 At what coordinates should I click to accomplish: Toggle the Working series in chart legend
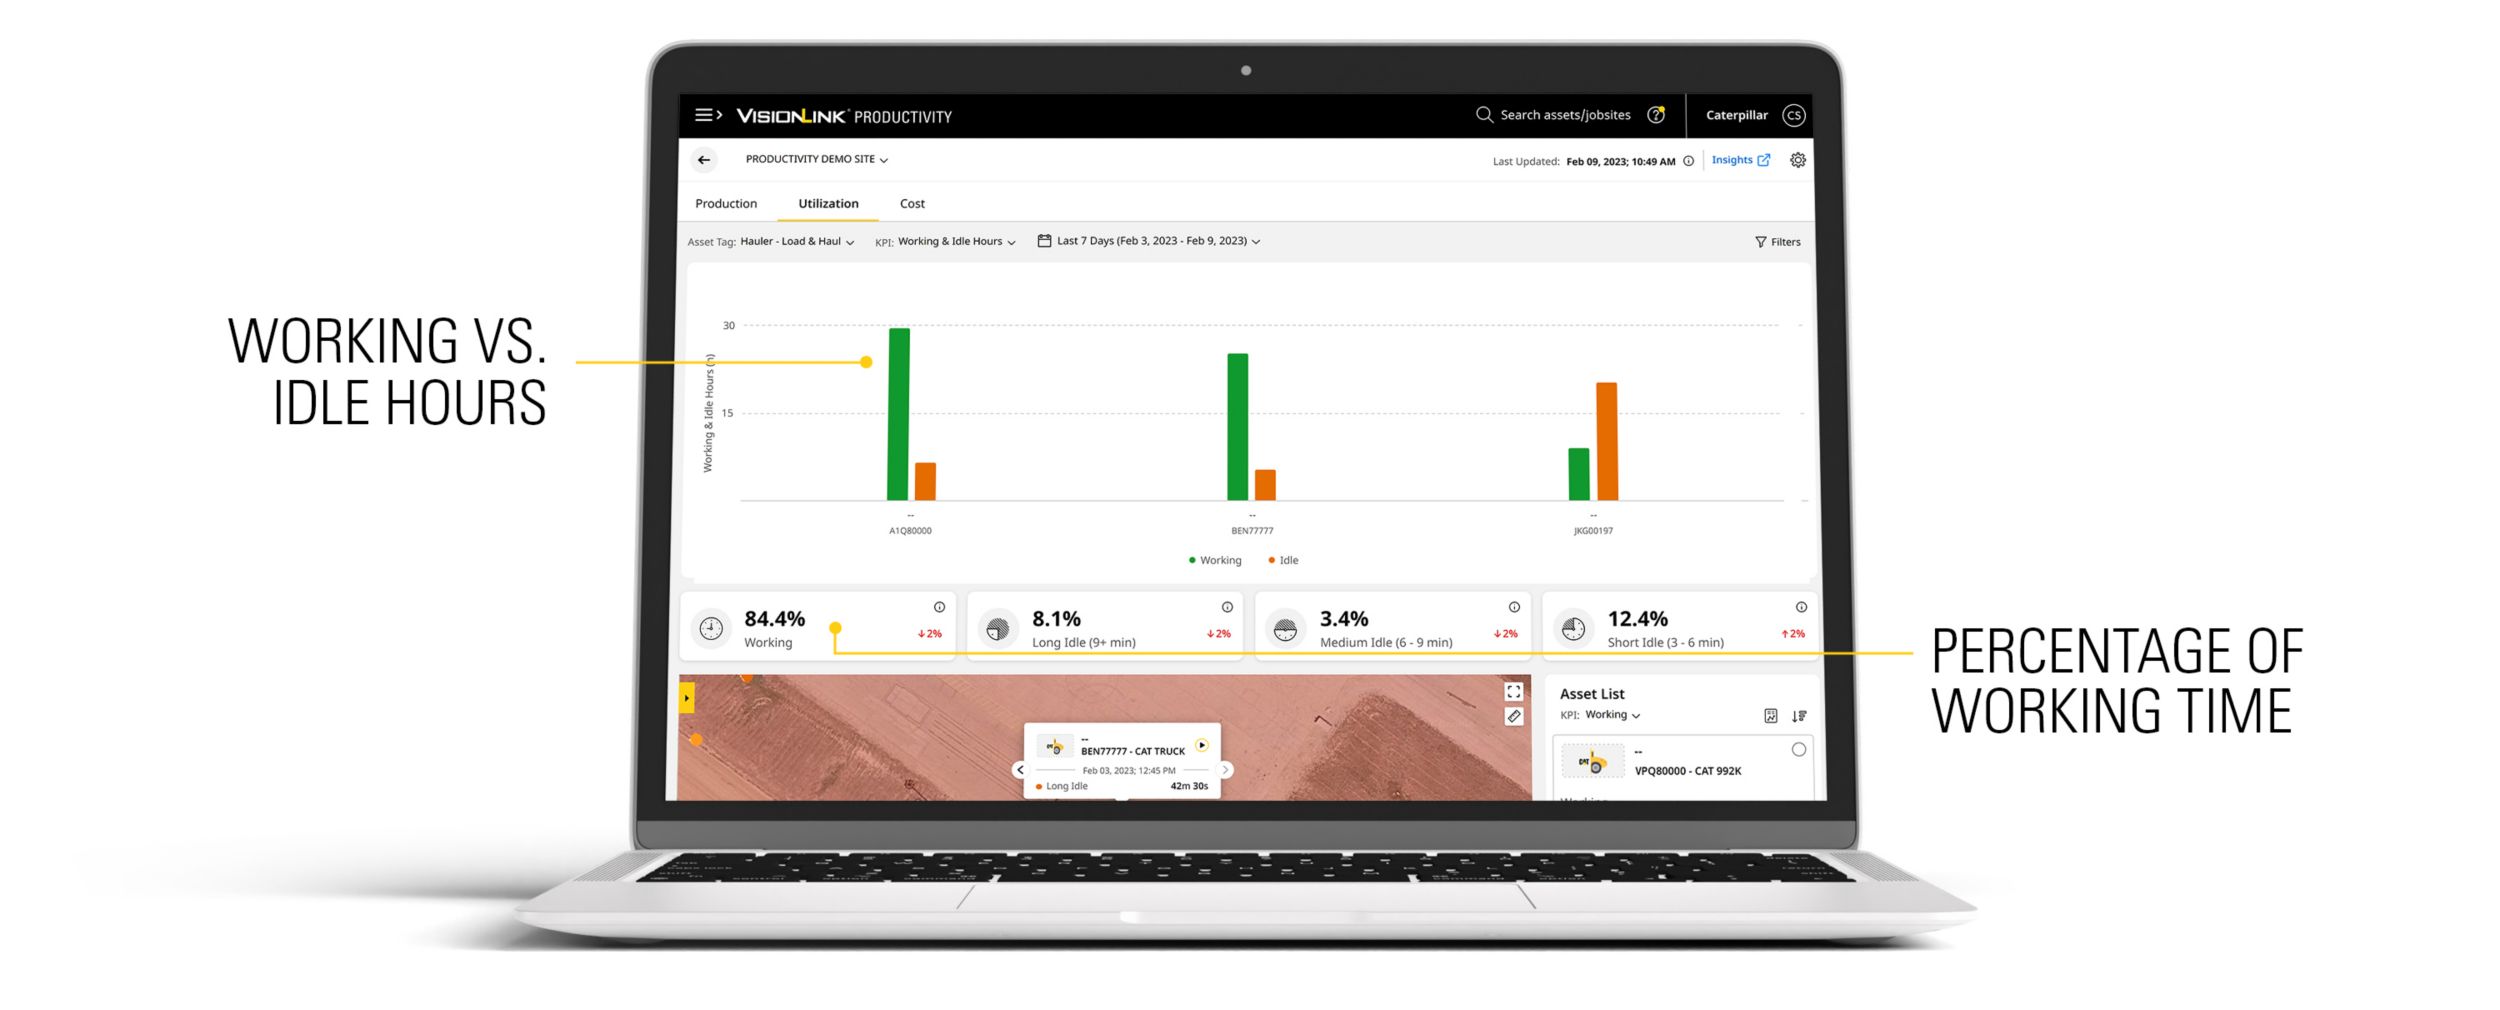click(x=1215, y=560)
